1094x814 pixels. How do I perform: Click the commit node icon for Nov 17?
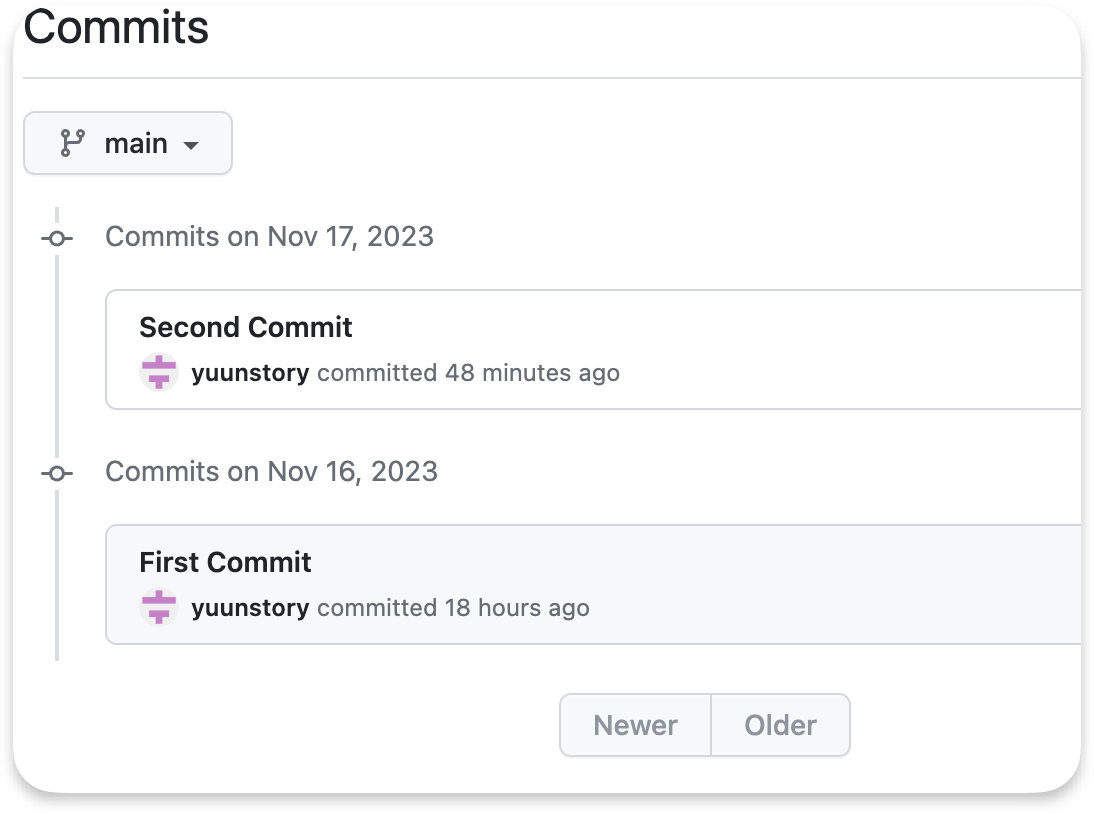point(57,239)
